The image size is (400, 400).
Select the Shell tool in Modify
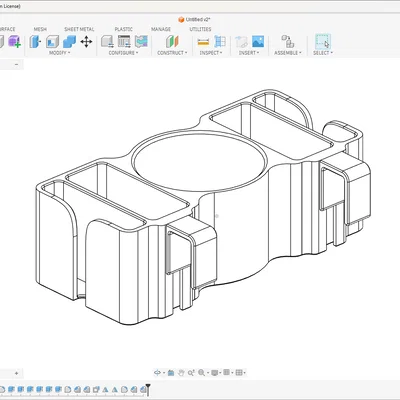[x=52, y=42]
